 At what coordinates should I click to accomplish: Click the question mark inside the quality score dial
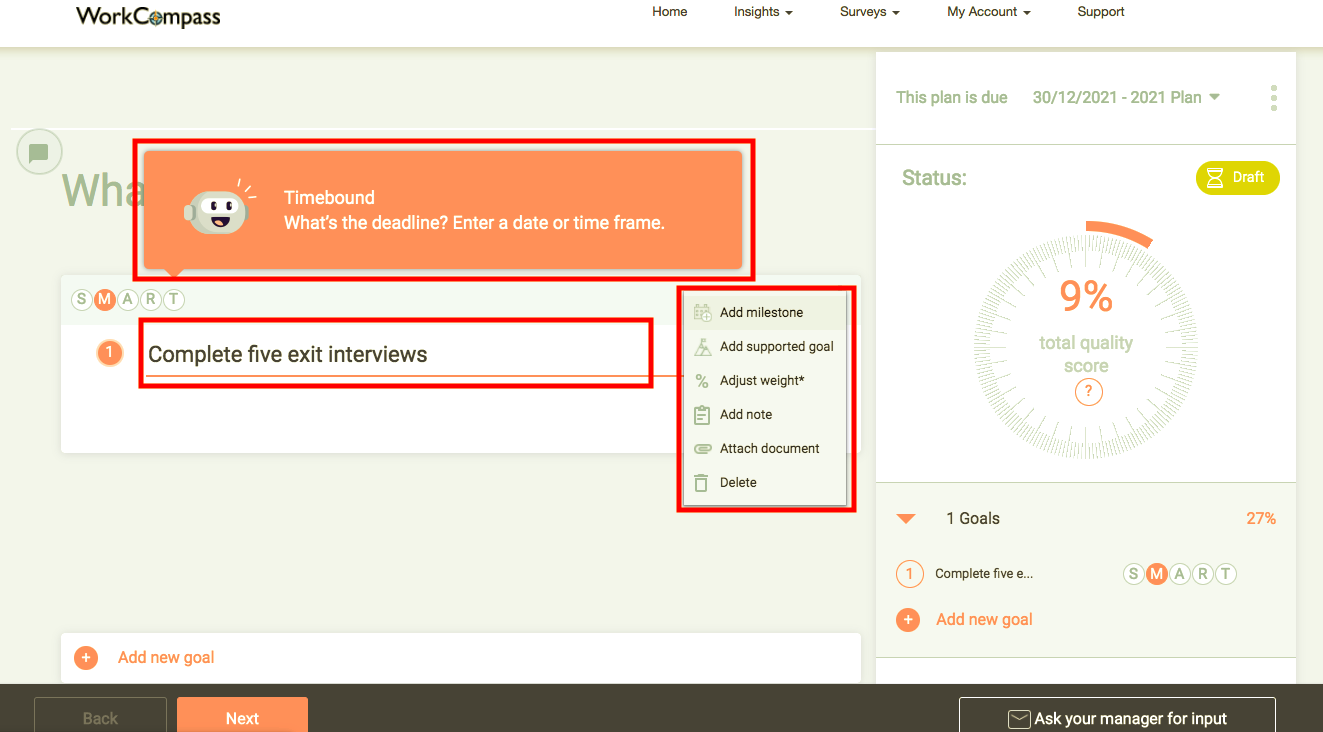point(1088,392)
